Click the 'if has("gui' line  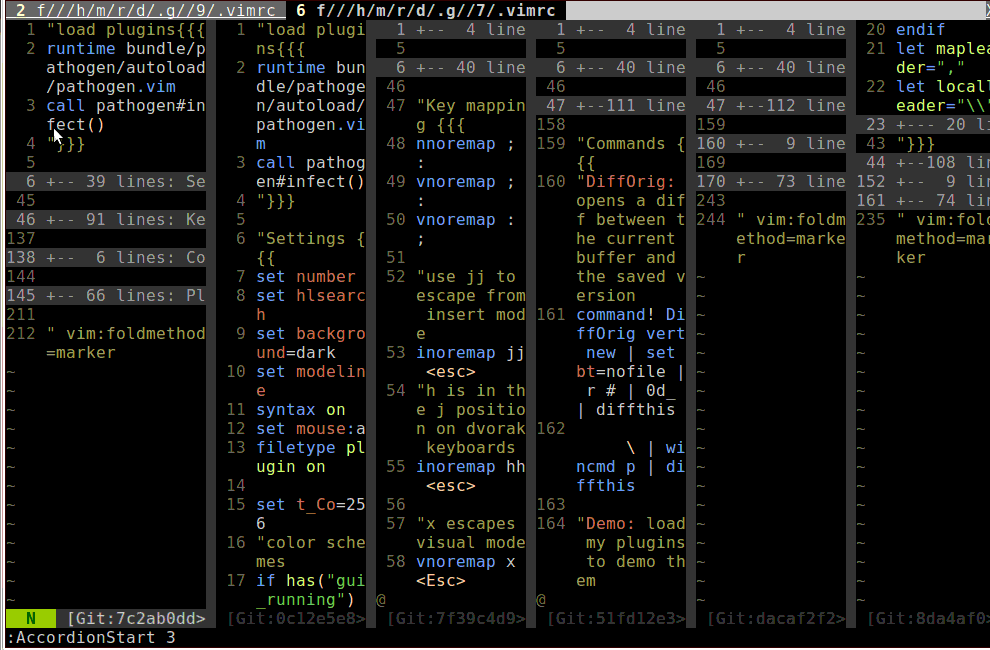coord(311,580)
